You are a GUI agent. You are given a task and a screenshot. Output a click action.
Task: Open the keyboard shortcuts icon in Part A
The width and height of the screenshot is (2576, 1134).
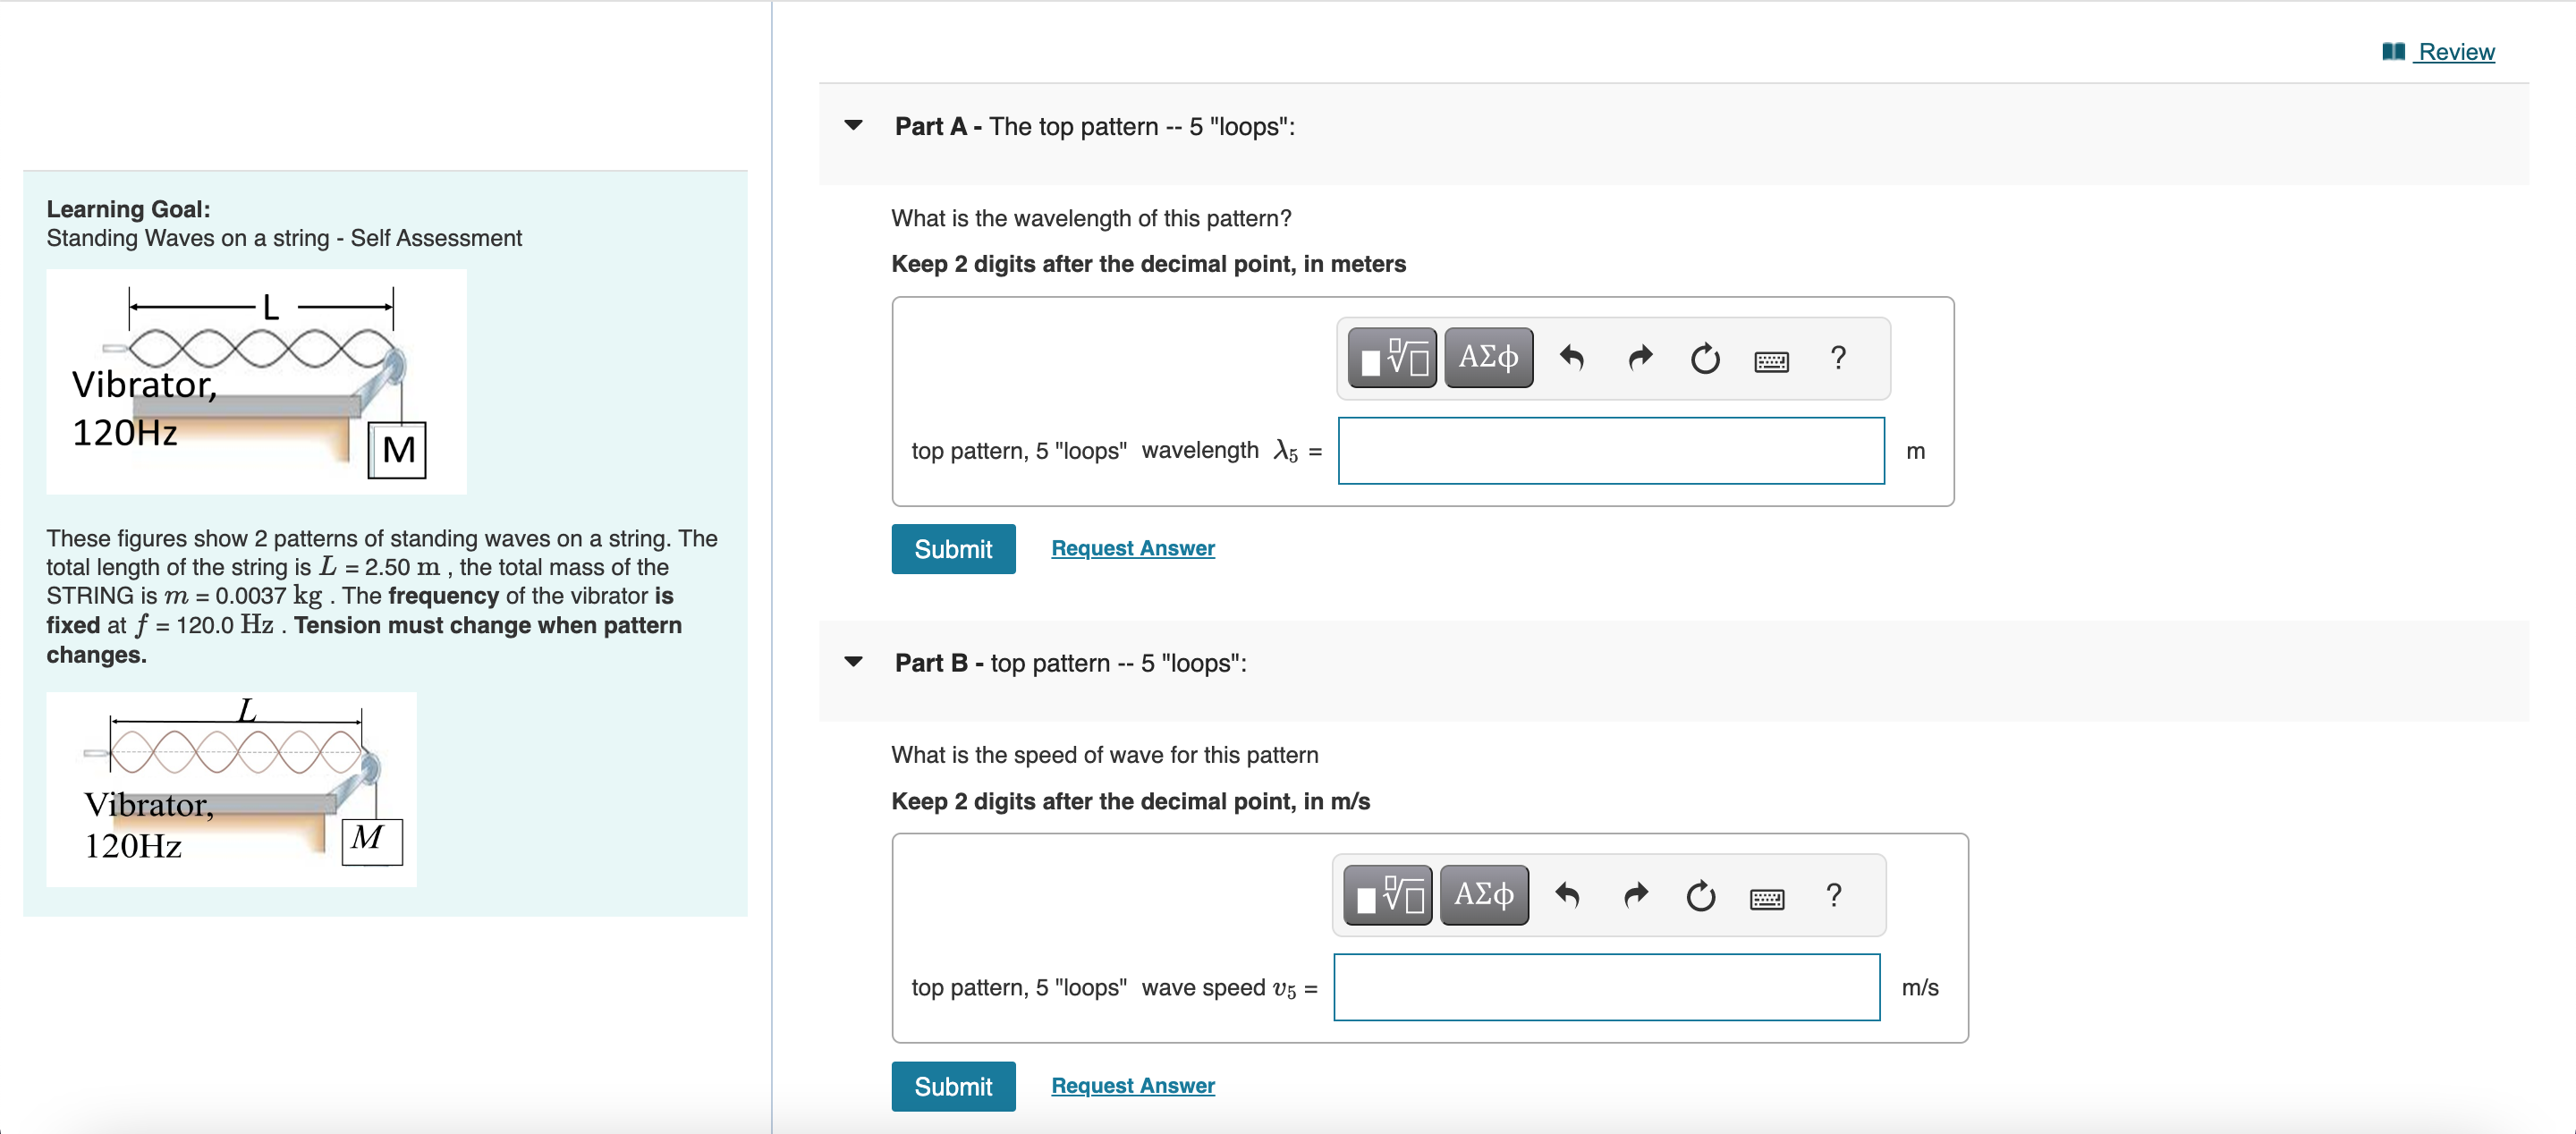point(1771,360)
